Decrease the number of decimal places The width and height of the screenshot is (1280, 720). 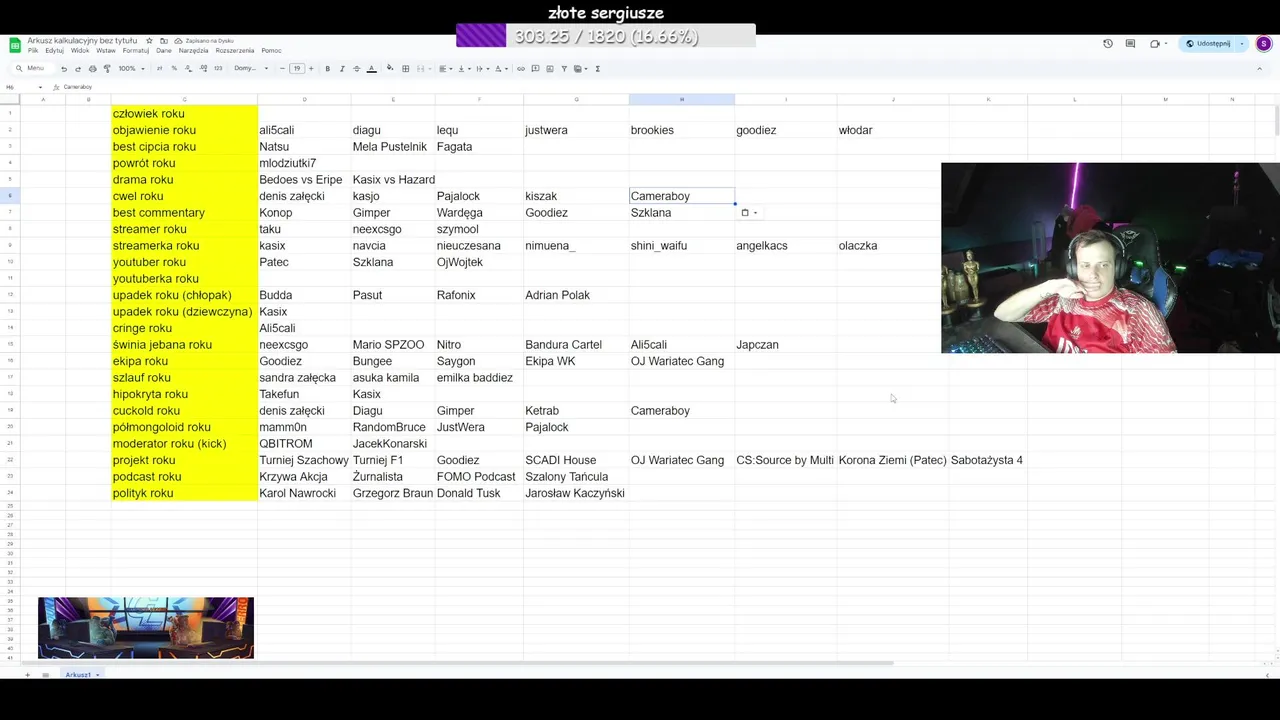pyautogui.click(x=188, y=69)
